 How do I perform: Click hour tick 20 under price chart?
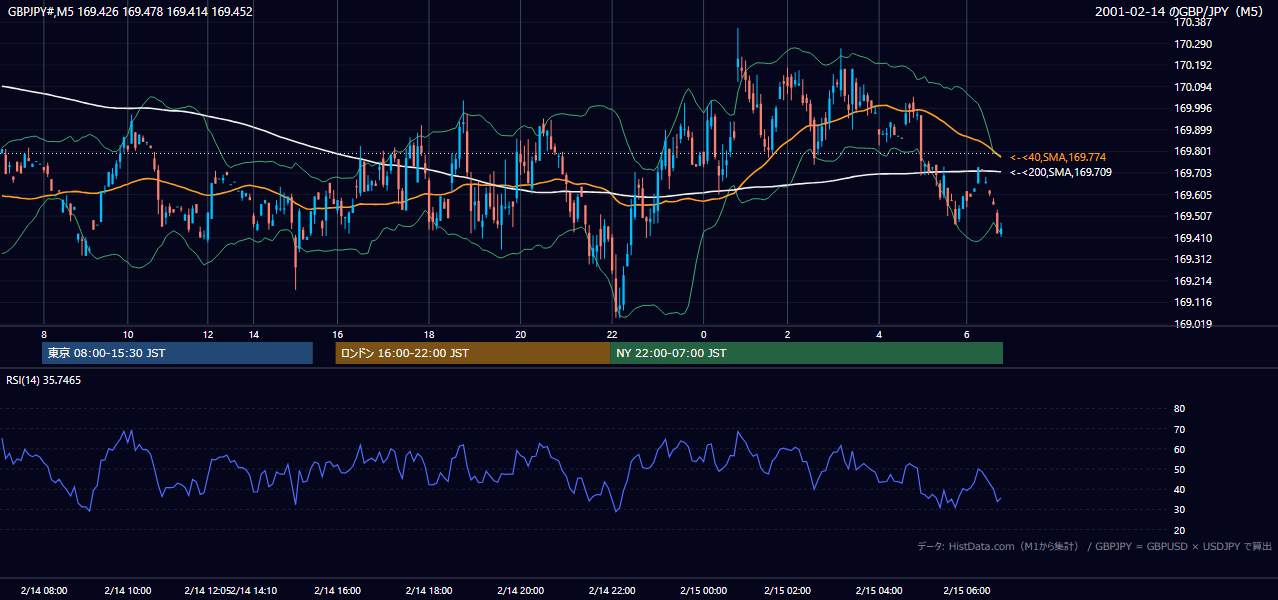pyautogui.click(x=520, y=334)
